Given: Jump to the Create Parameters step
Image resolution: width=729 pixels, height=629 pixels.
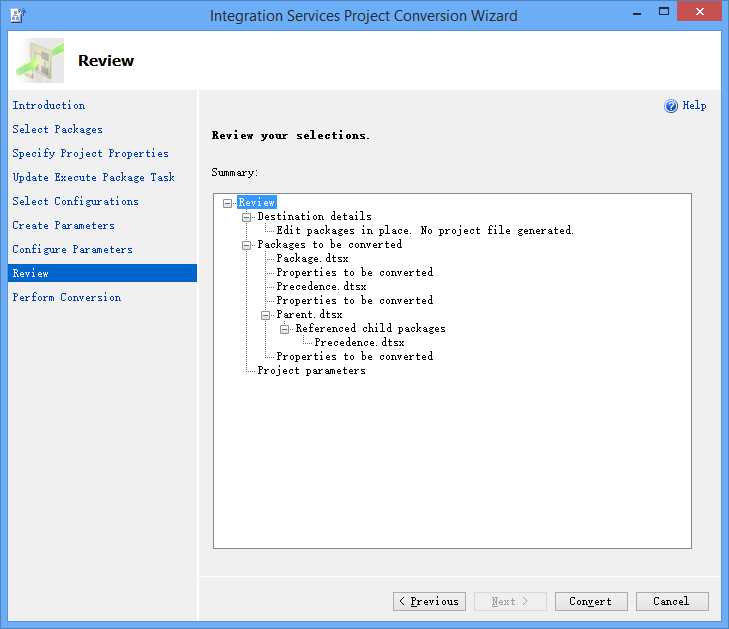Looking at the screenshot, I should click(x=63, y=225).
